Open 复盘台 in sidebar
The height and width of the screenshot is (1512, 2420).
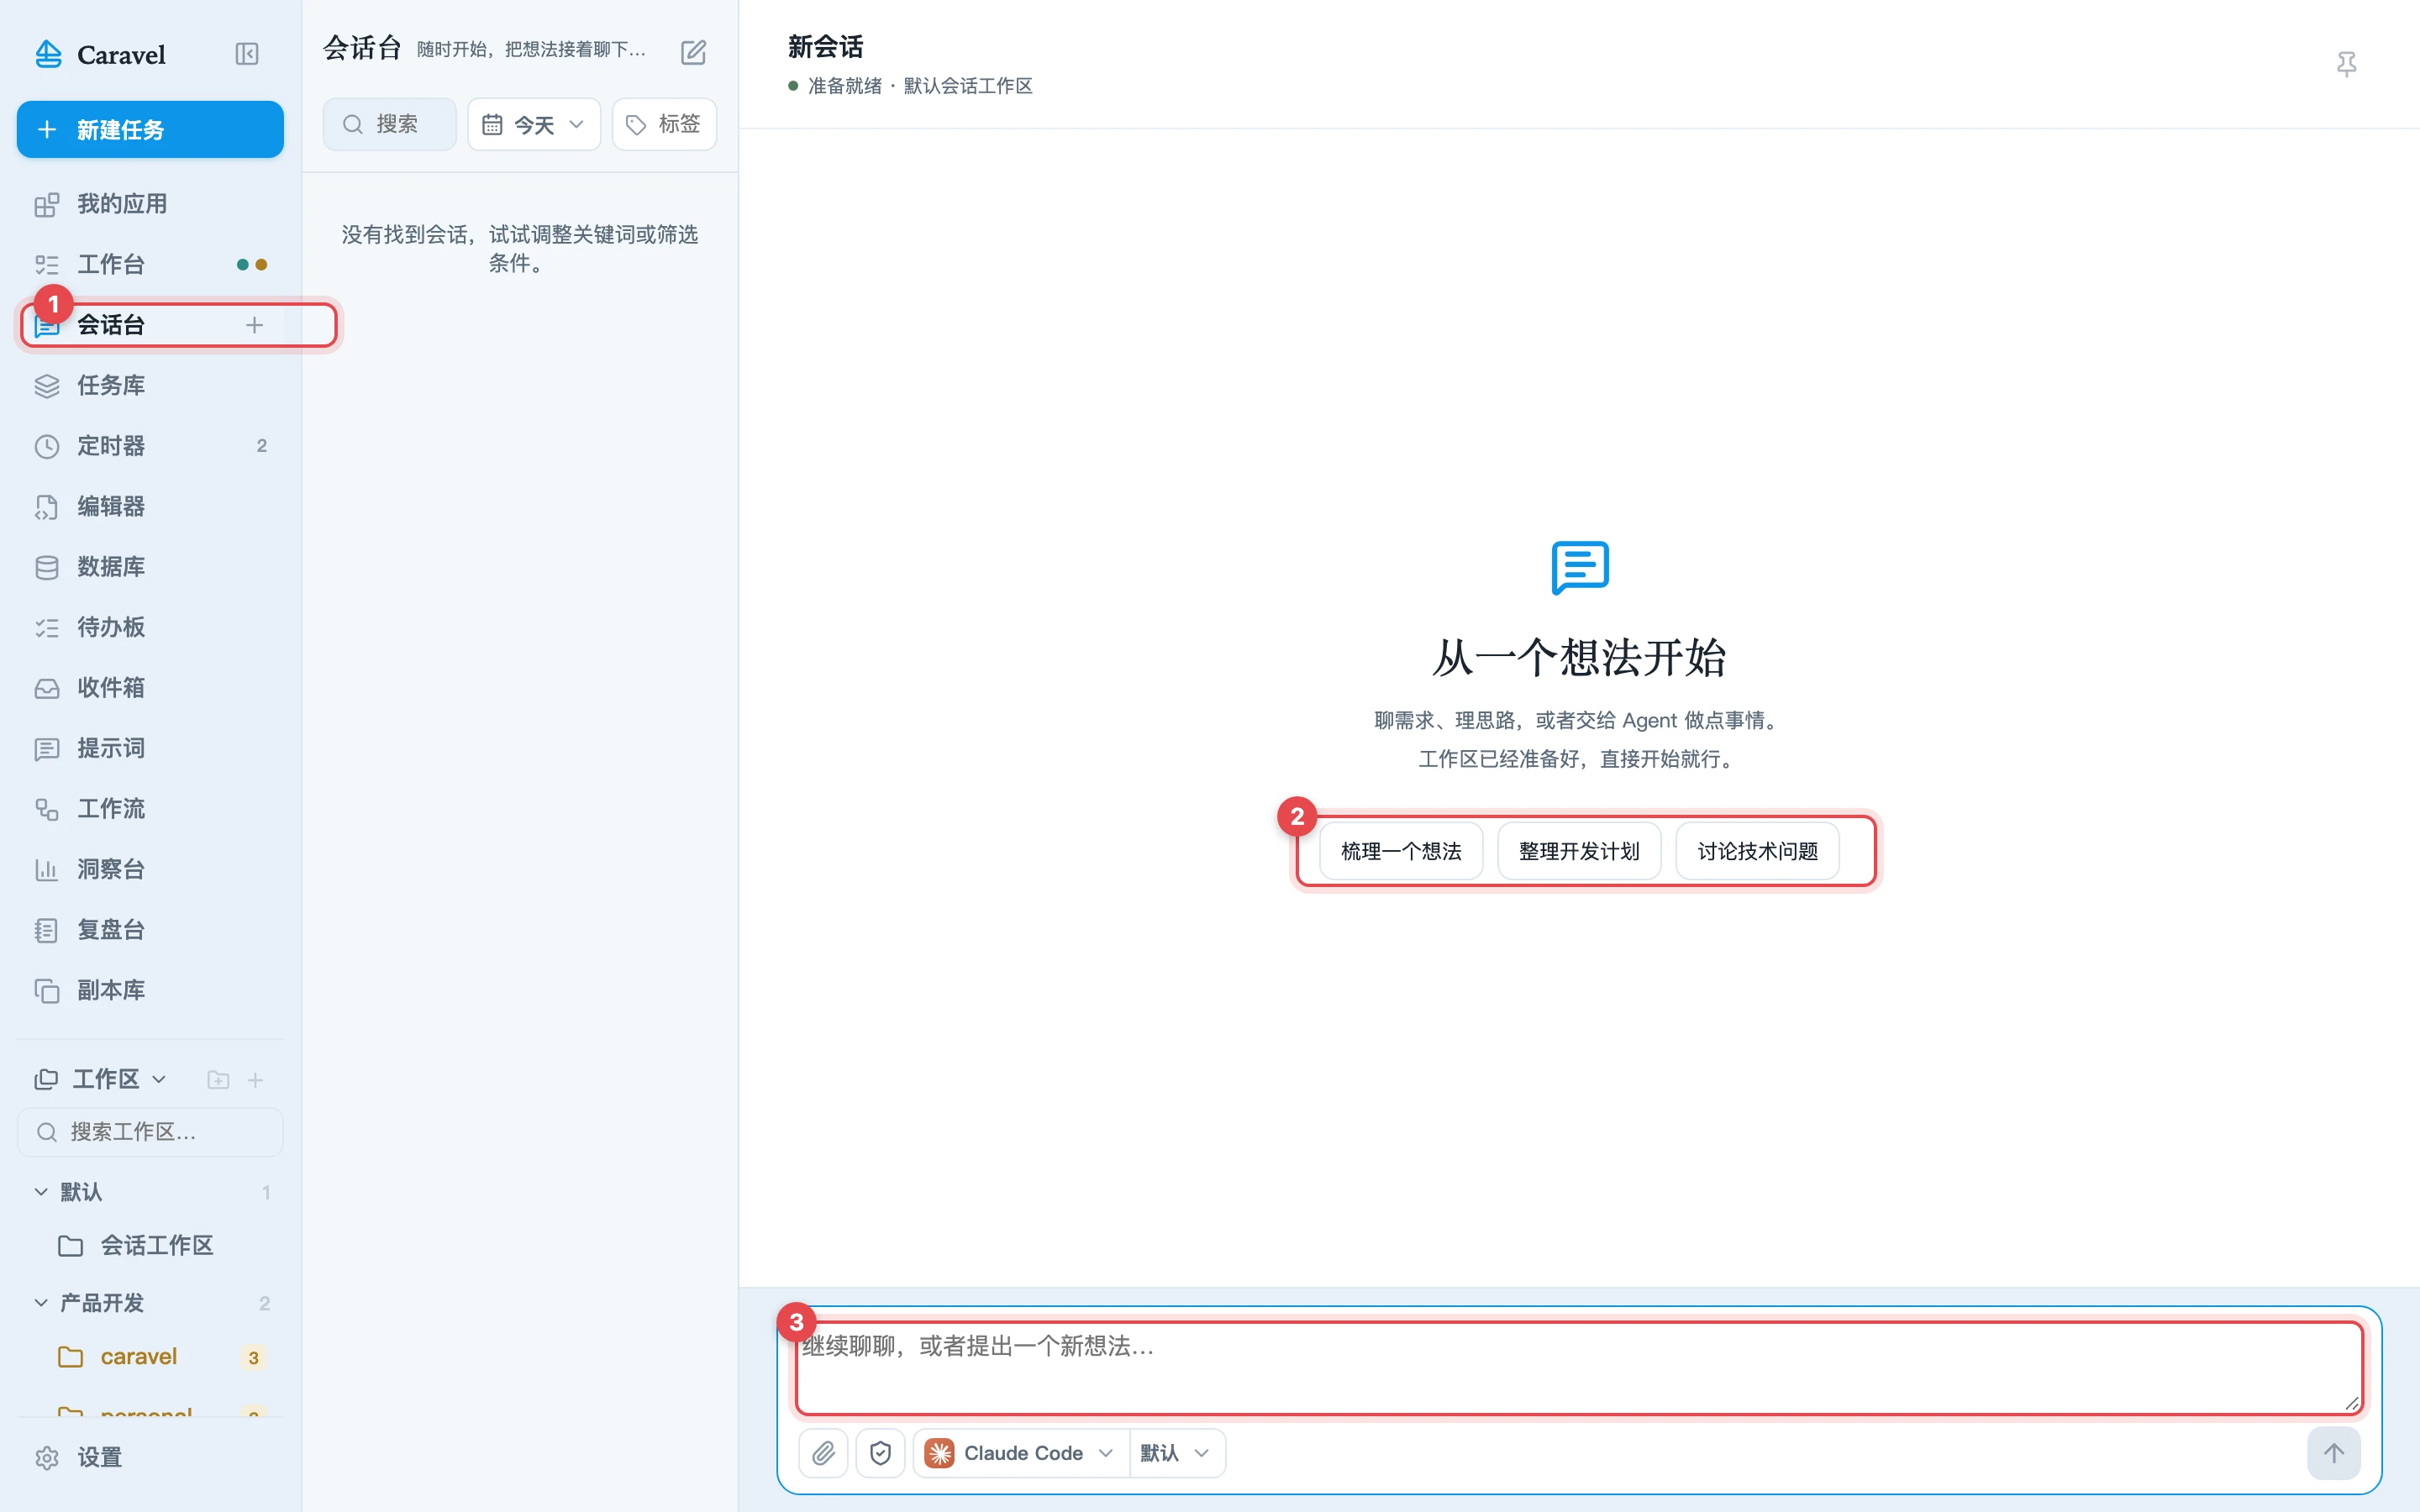click(x=150, y=930)
